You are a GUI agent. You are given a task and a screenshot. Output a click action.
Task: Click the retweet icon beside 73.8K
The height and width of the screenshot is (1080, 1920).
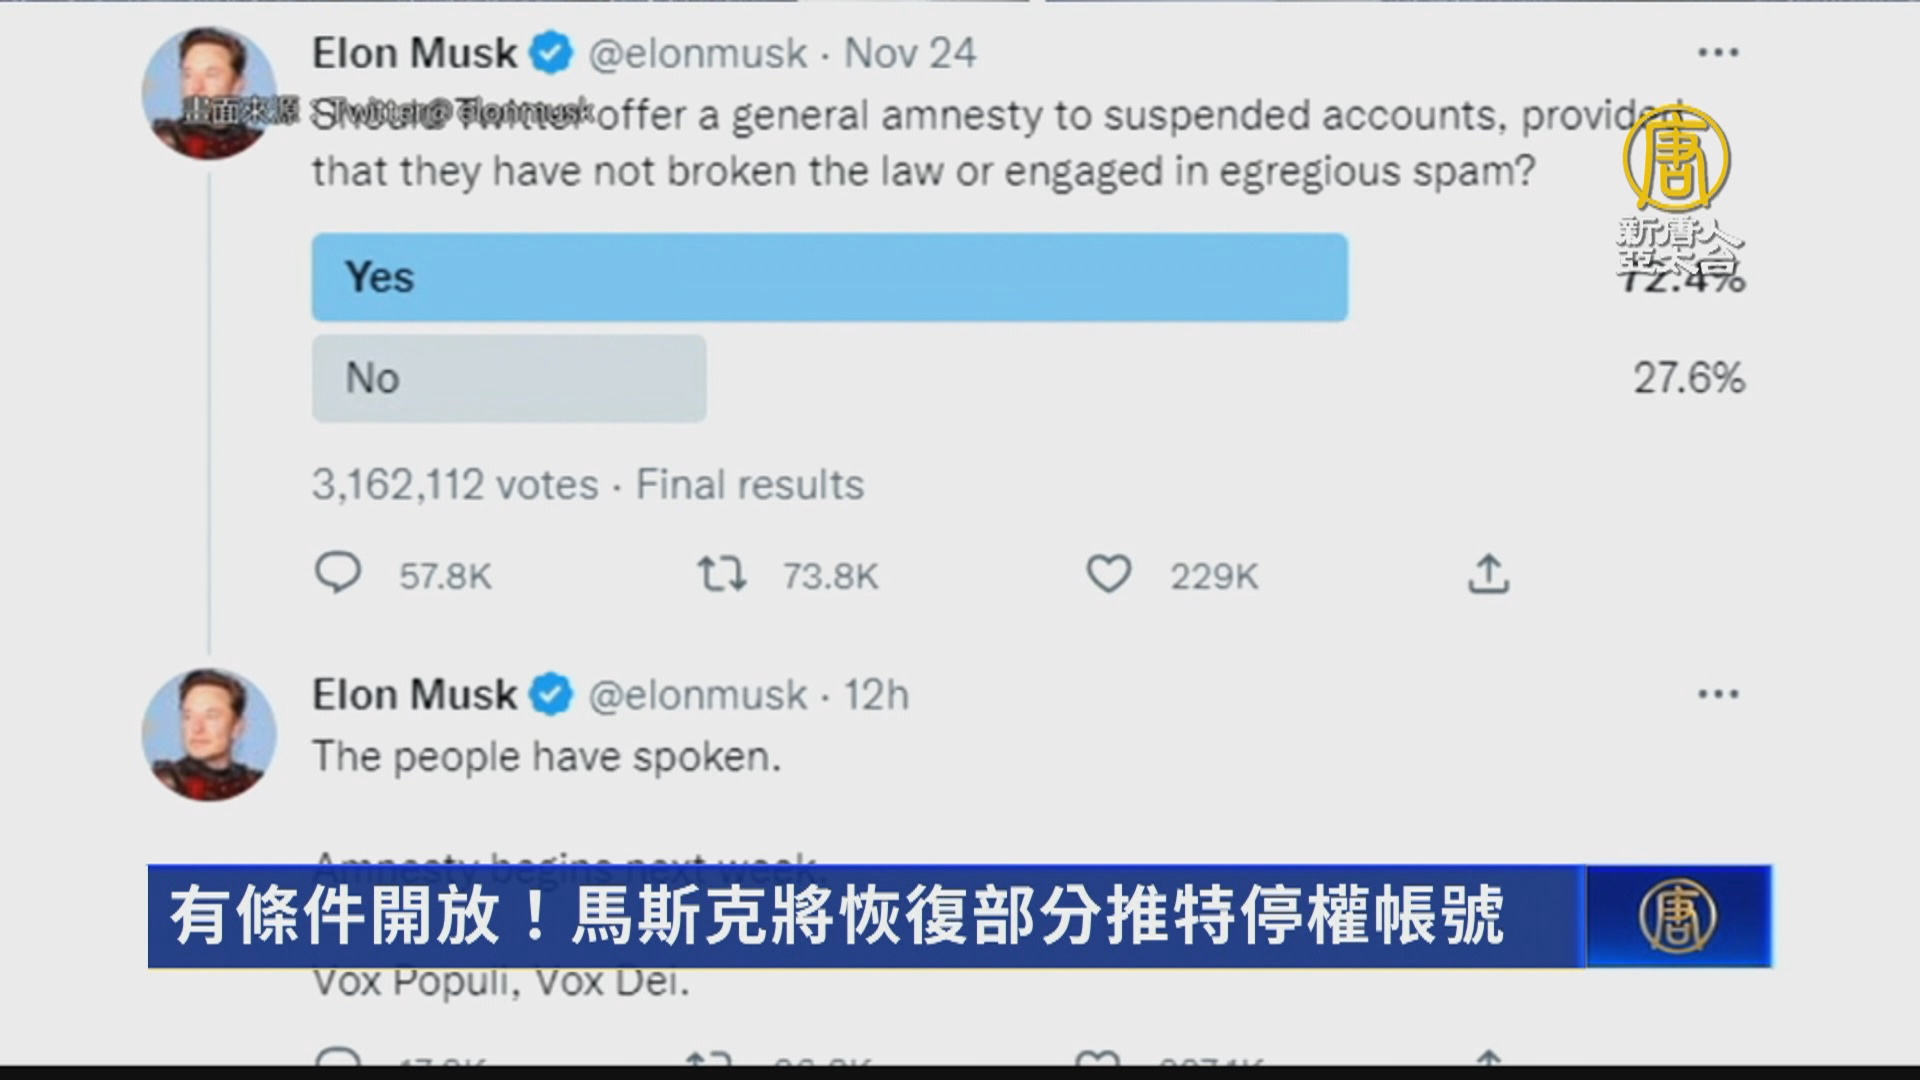(721, 574)
